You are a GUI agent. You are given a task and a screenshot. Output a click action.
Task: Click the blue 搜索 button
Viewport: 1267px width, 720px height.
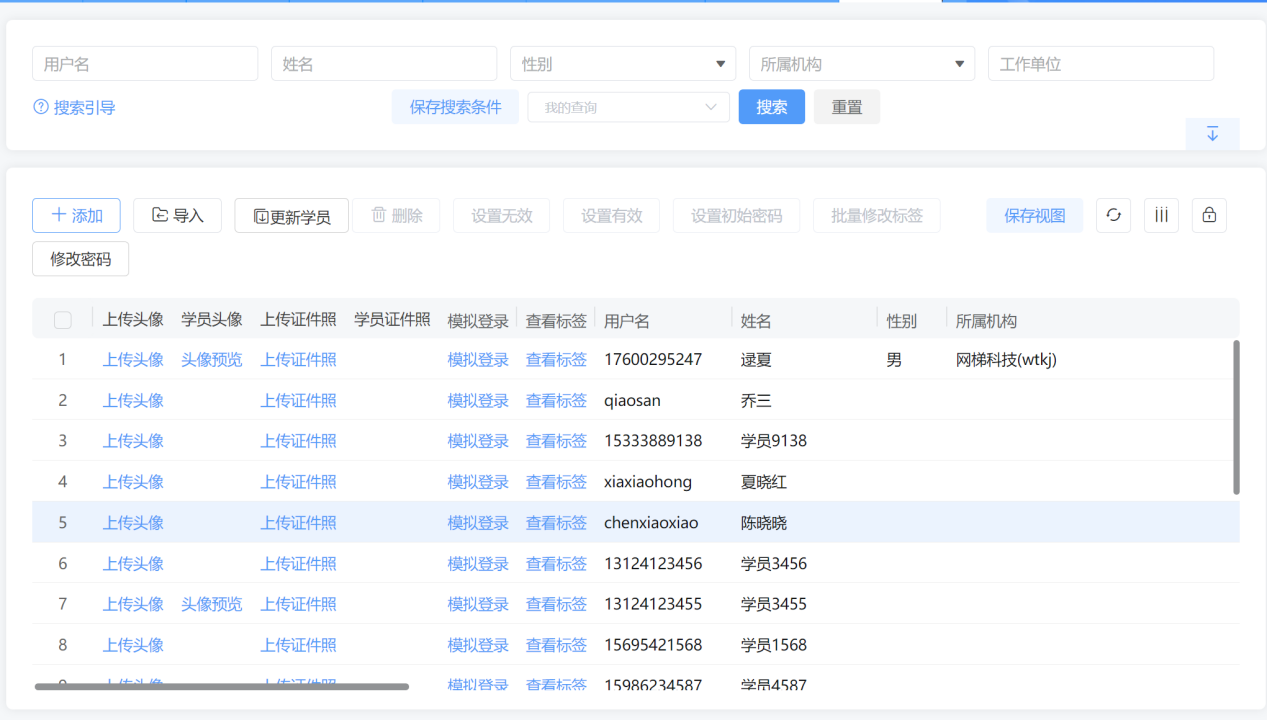772,107
